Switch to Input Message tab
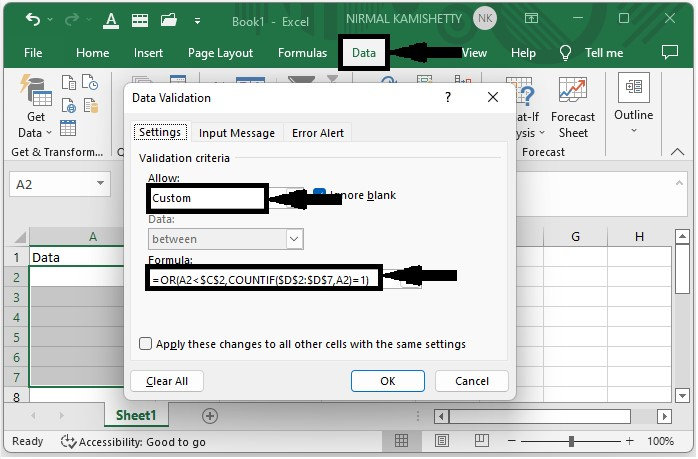The width and height of the screenshot is (698, 459). pyautogui.click(x=236, y=133)
